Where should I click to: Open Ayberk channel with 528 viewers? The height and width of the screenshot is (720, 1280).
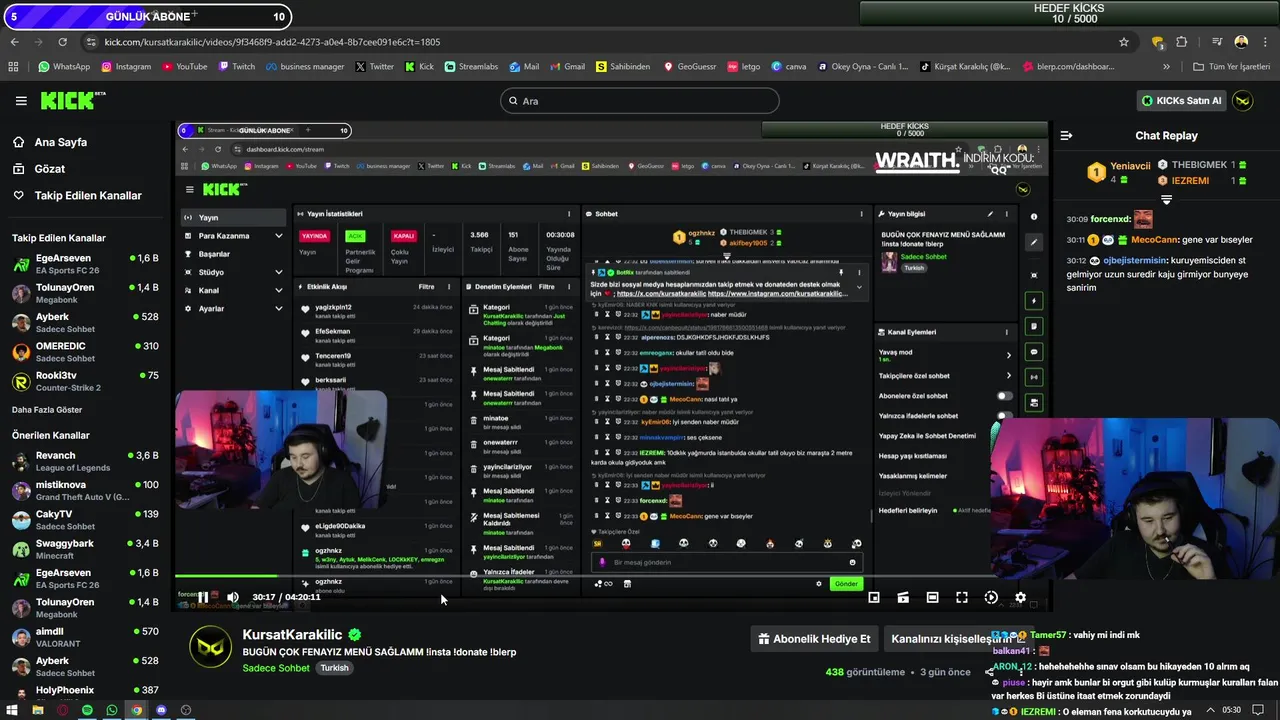coord(85,323)
